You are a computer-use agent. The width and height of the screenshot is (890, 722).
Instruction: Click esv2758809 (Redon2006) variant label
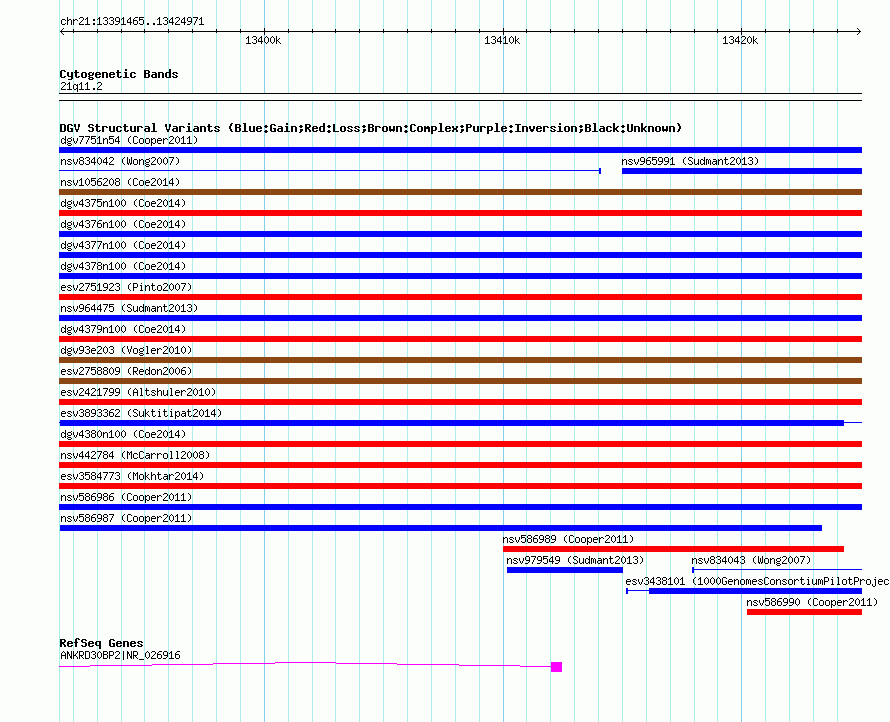click(x=126, y=371)
